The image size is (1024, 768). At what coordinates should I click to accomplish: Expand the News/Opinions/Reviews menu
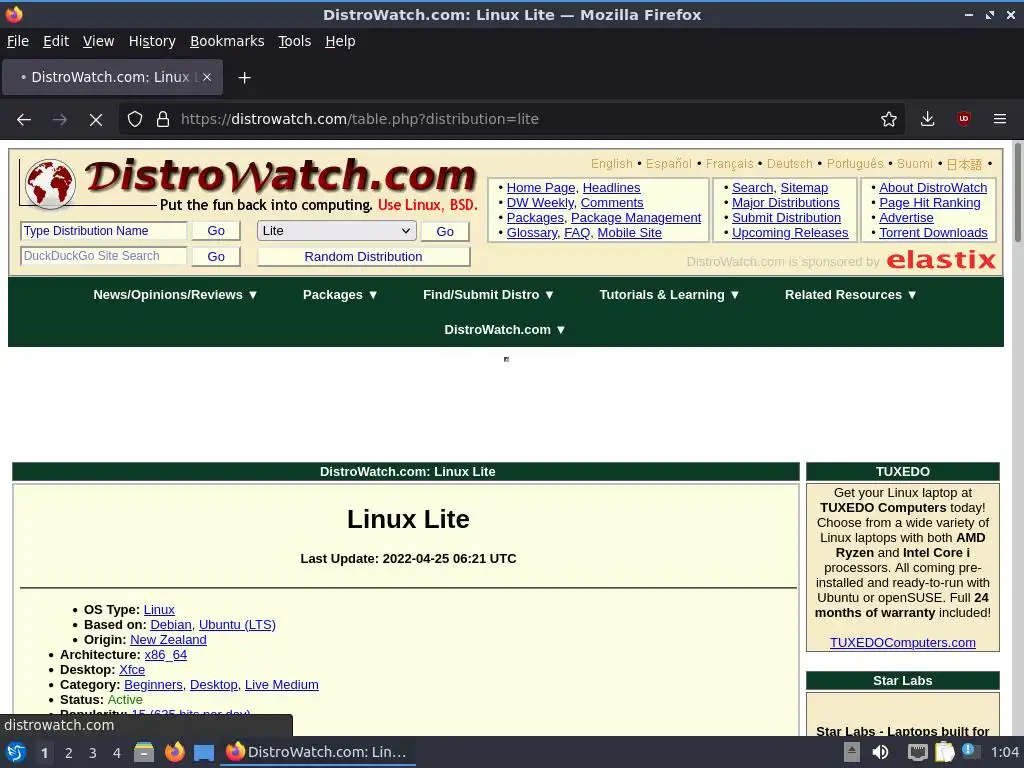[175, 295]
